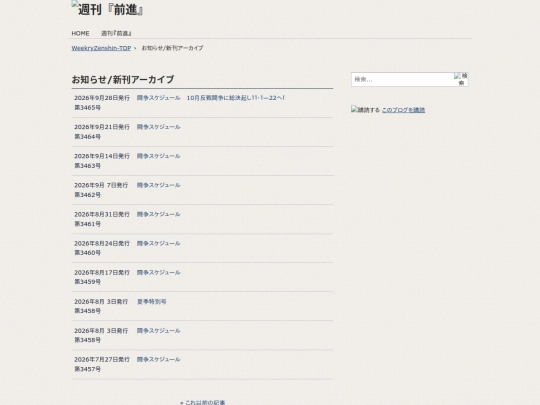The width and height of the screenshot is (540, 405).
Task: Click the お知らせ/新刊アーカイブ breadcrumb text
Action: pyautogui.click(x=172, y=48)
